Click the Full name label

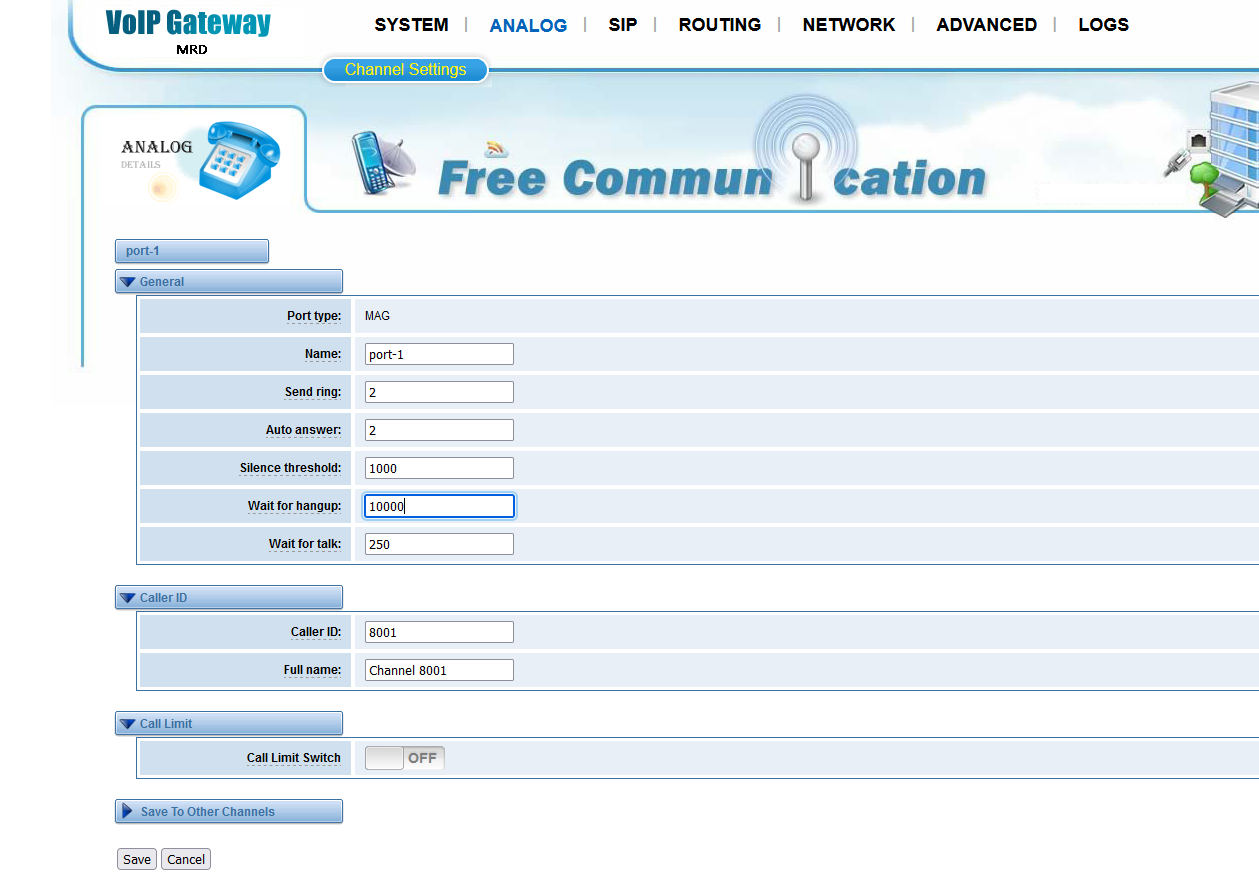click(x=312, y=670)
